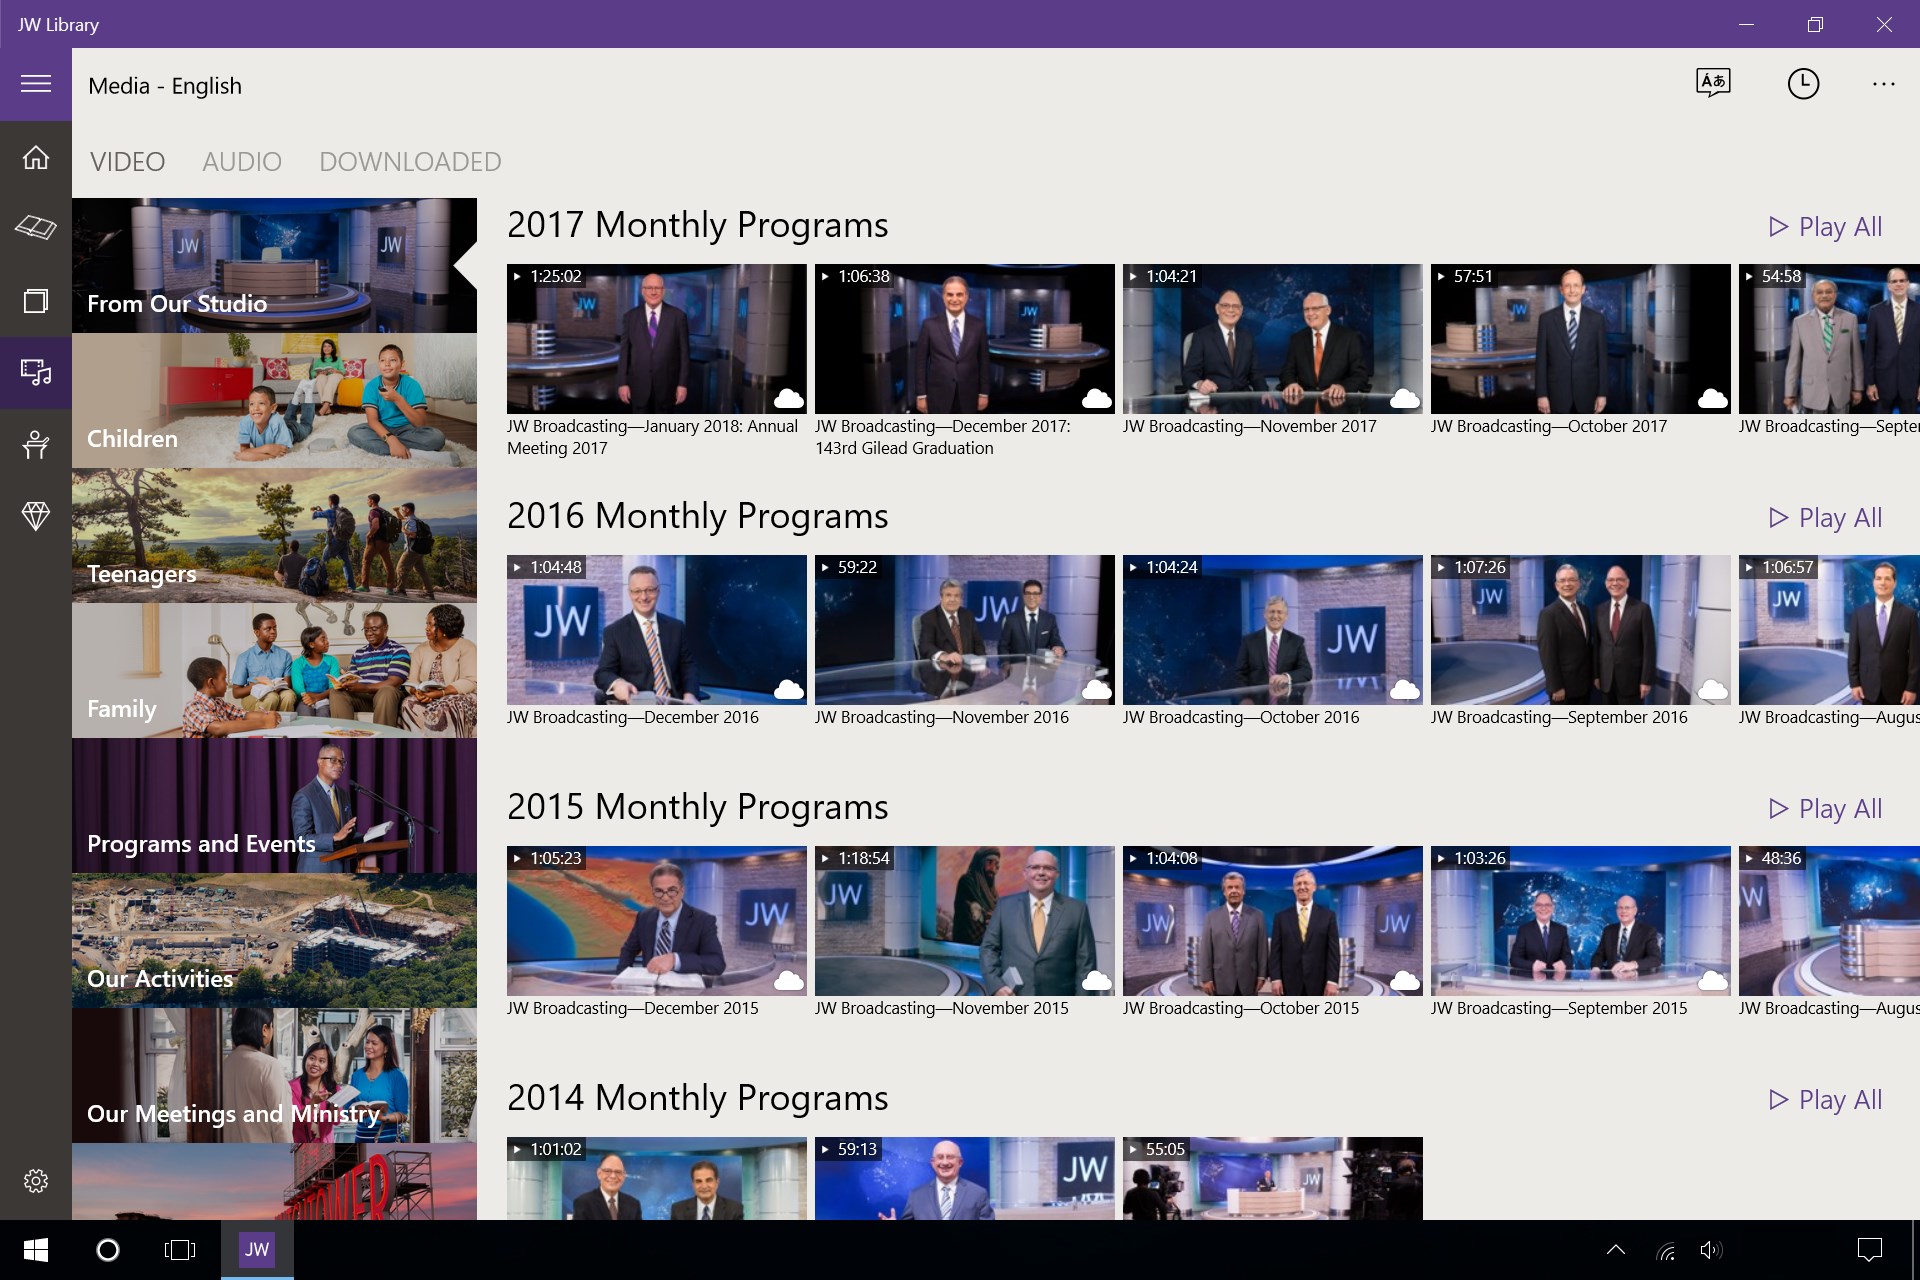Expand the three-dot more options menu
The image size is (1920, 1280).
coord(1883,85)
